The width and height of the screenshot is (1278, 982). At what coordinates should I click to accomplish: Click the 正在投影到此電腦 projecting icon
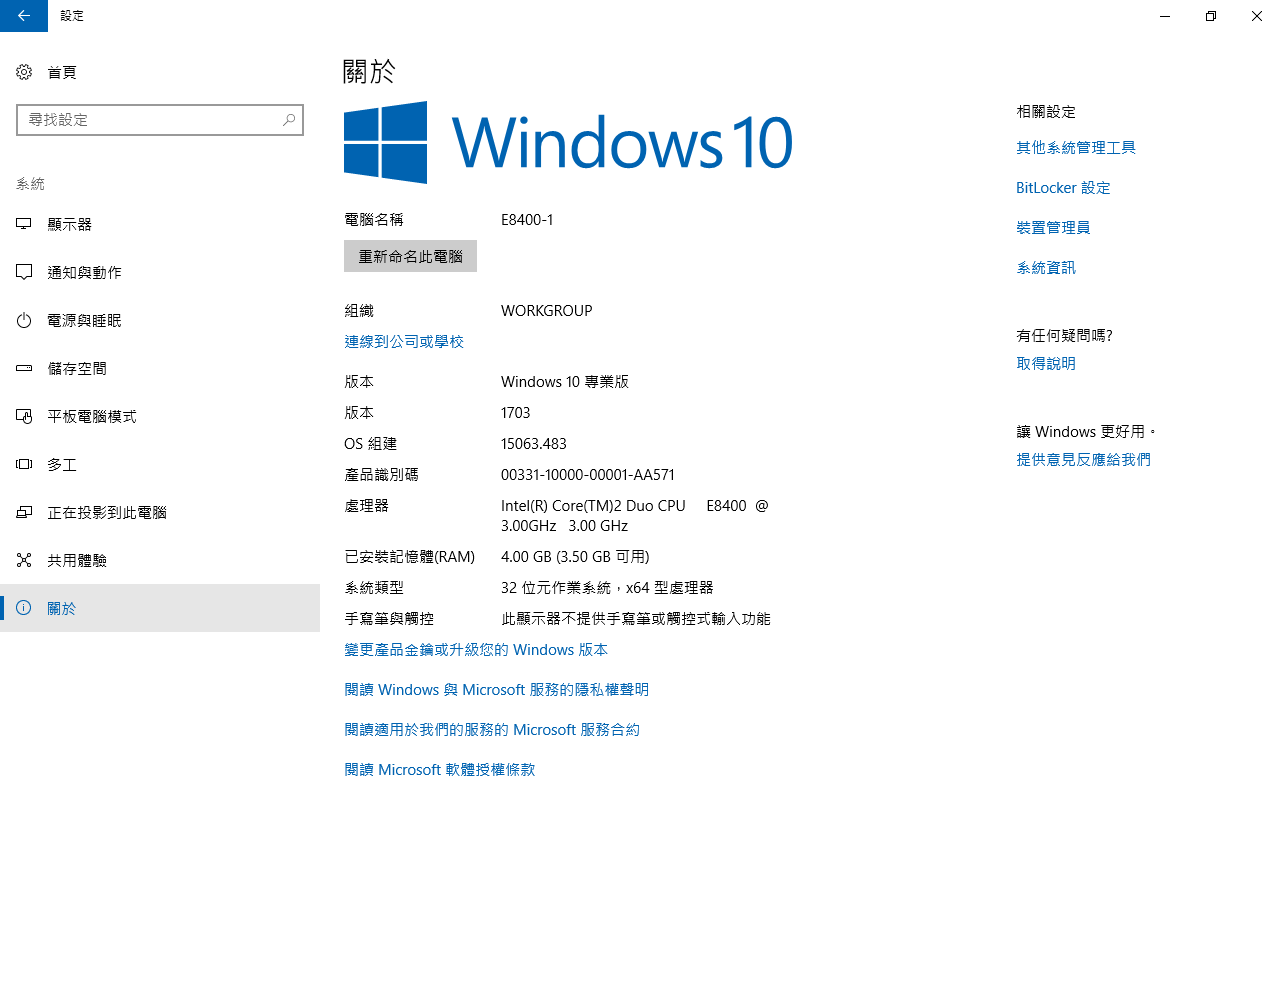24,512
